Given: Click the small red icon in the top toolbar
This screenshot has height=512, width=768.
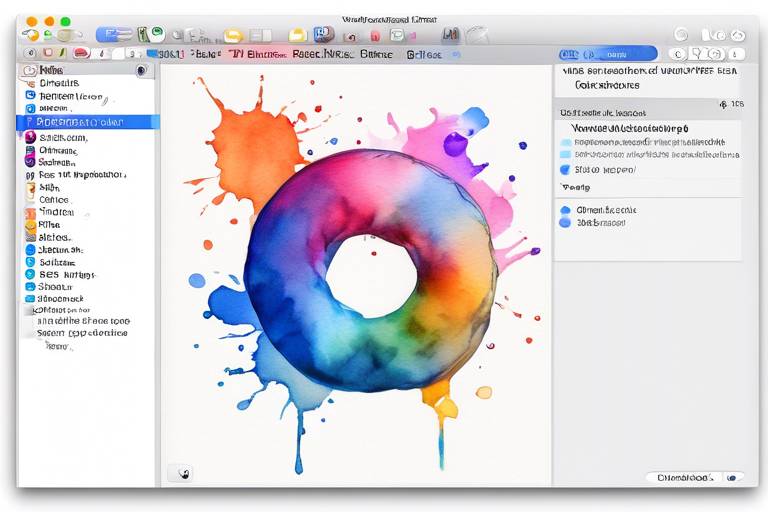Looking at the screenshot, I should [375, 36].
